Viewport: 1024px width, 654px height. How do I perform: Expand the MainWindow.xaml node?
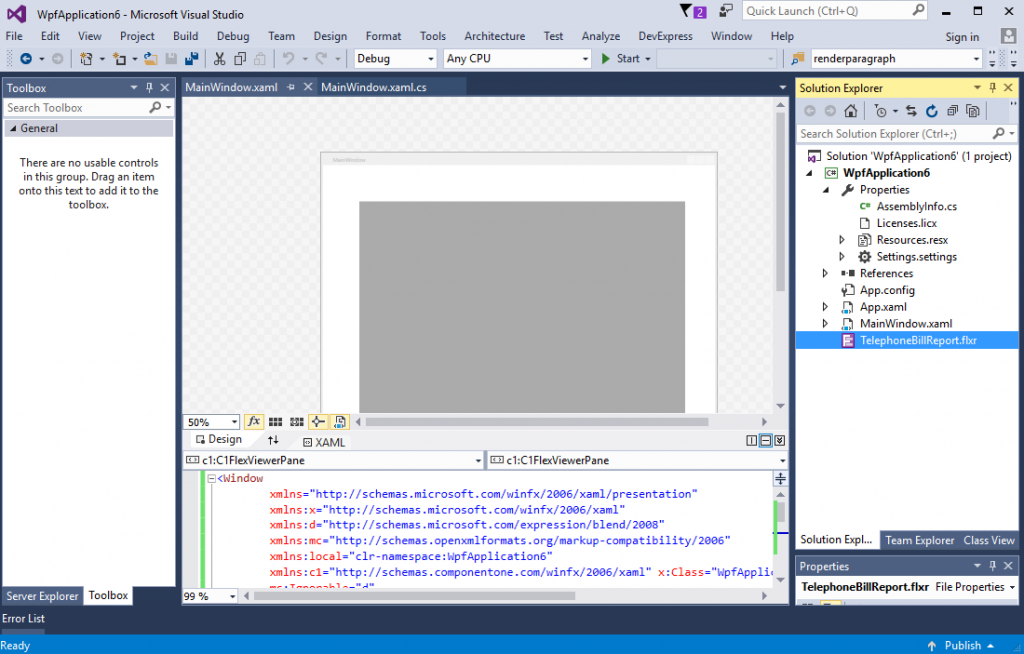(x=825, y=323)
